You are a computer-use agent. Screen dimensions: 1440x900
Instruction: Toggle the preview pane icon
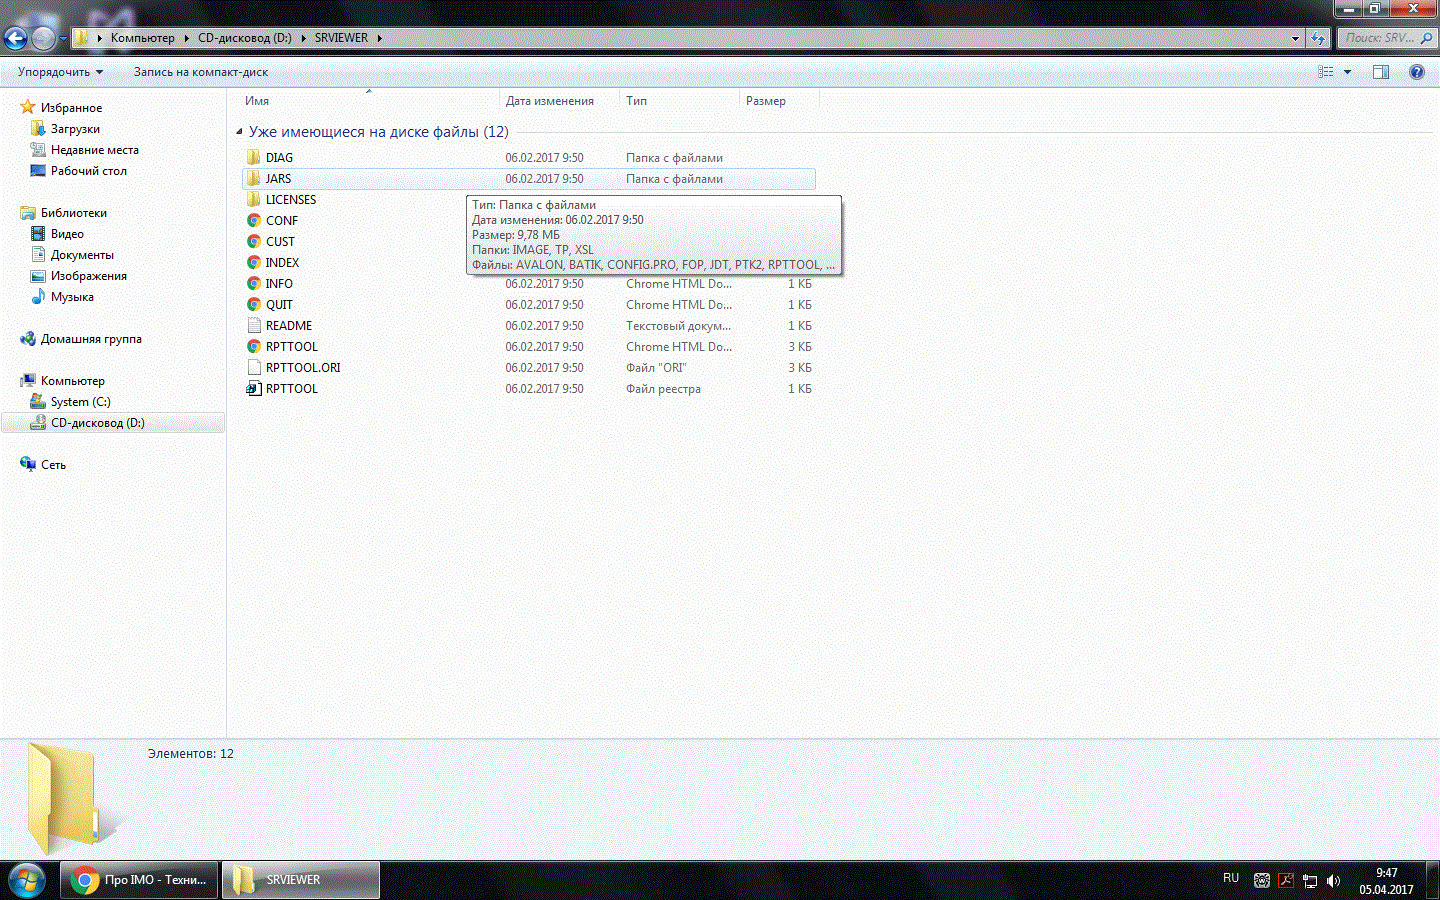[x=1381, y=72]
